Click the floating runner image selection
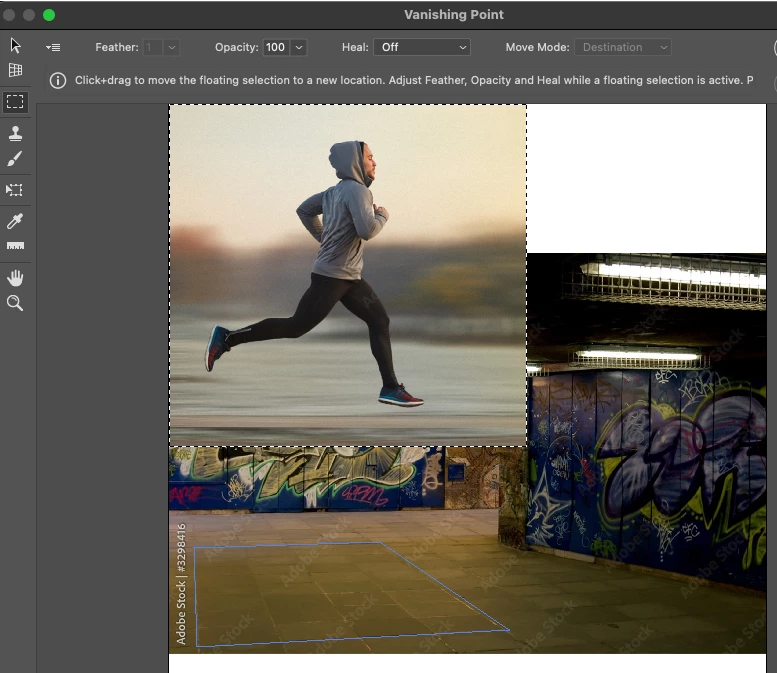 [347, 275]
